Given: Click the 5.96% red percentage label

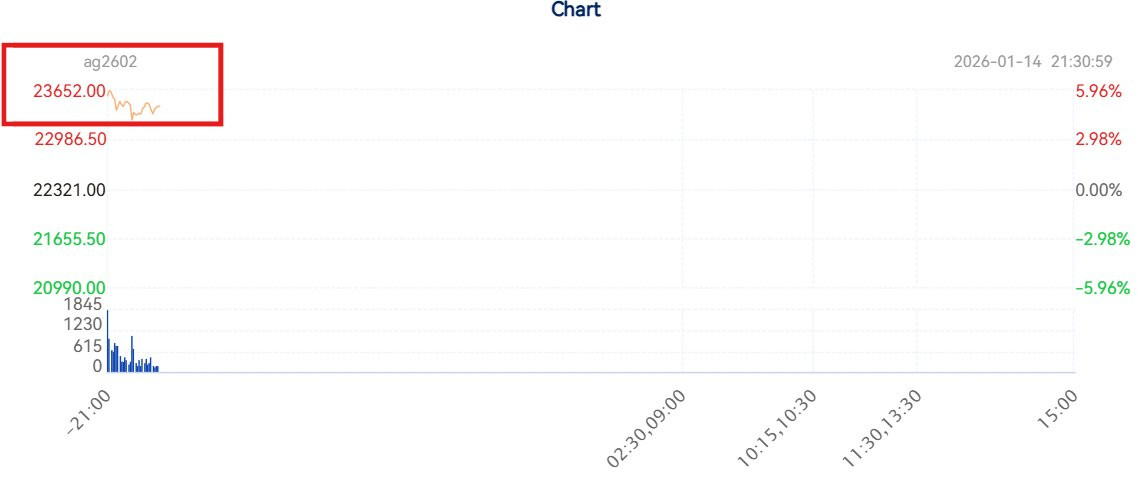Looking at the screenshot, I should pyautogui.click(x=1099, y=91).
